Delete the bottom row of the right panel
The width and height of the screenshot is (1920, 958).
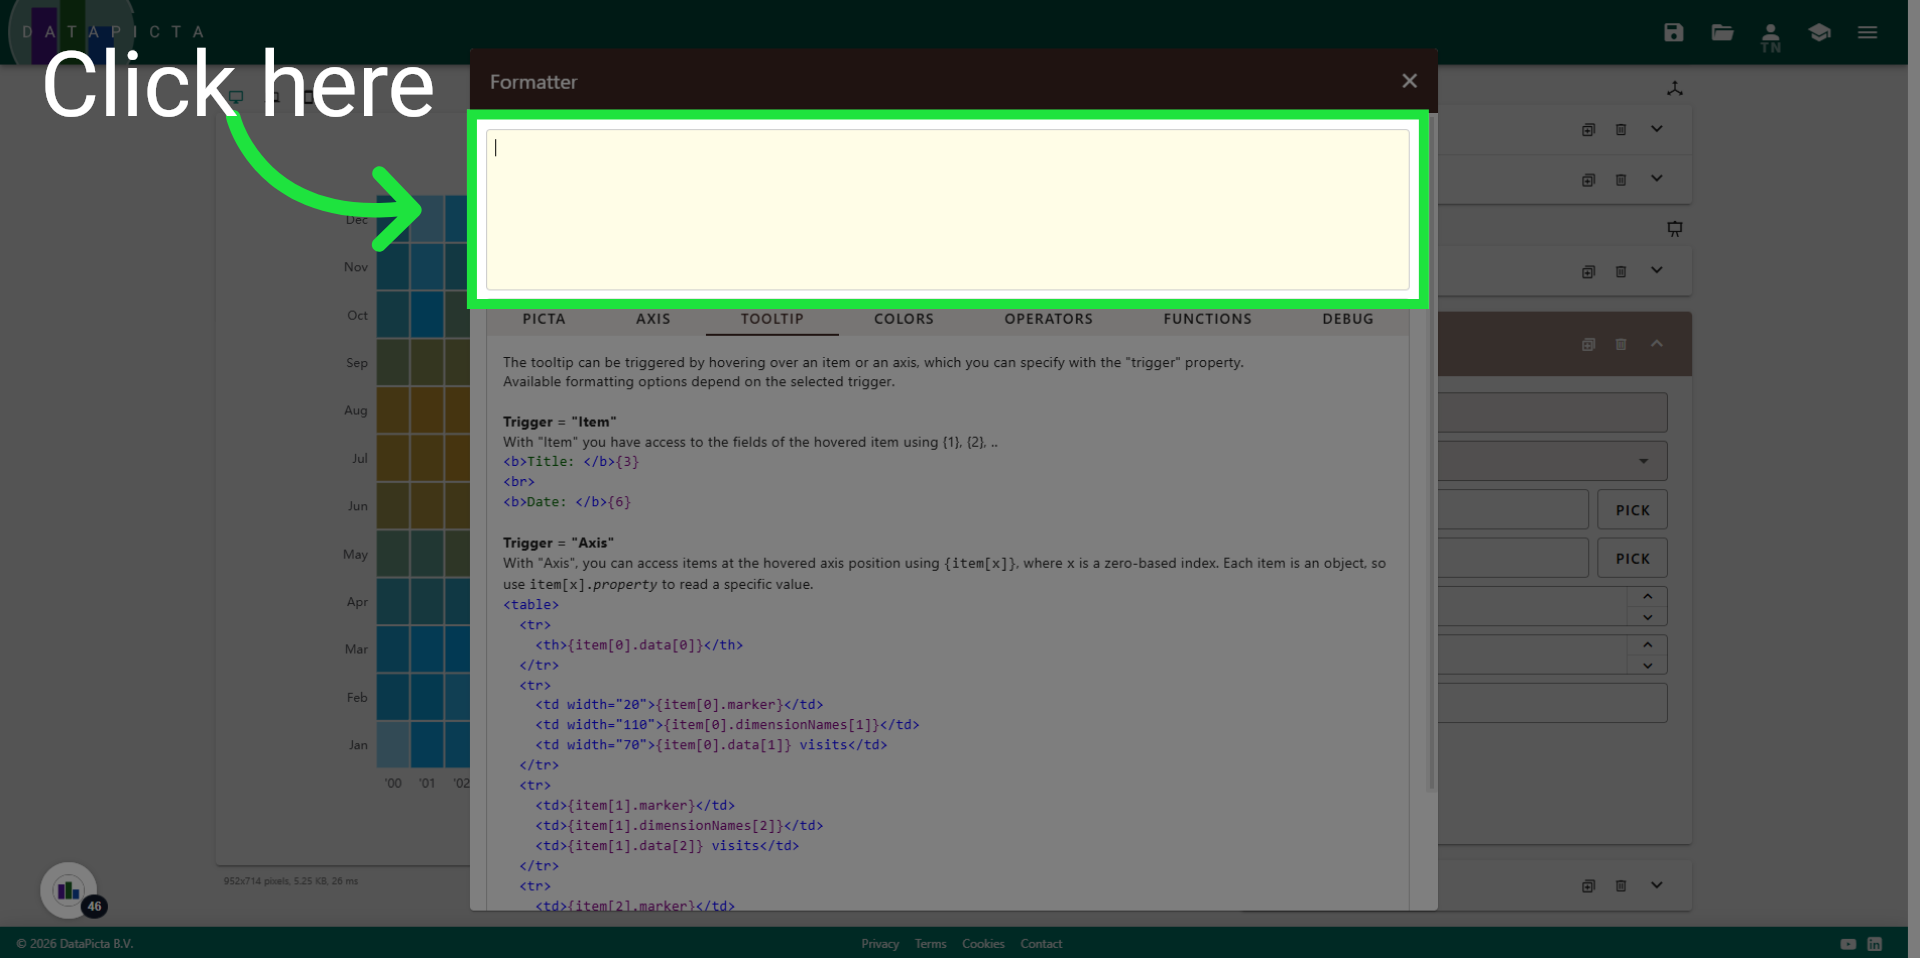1621,886
